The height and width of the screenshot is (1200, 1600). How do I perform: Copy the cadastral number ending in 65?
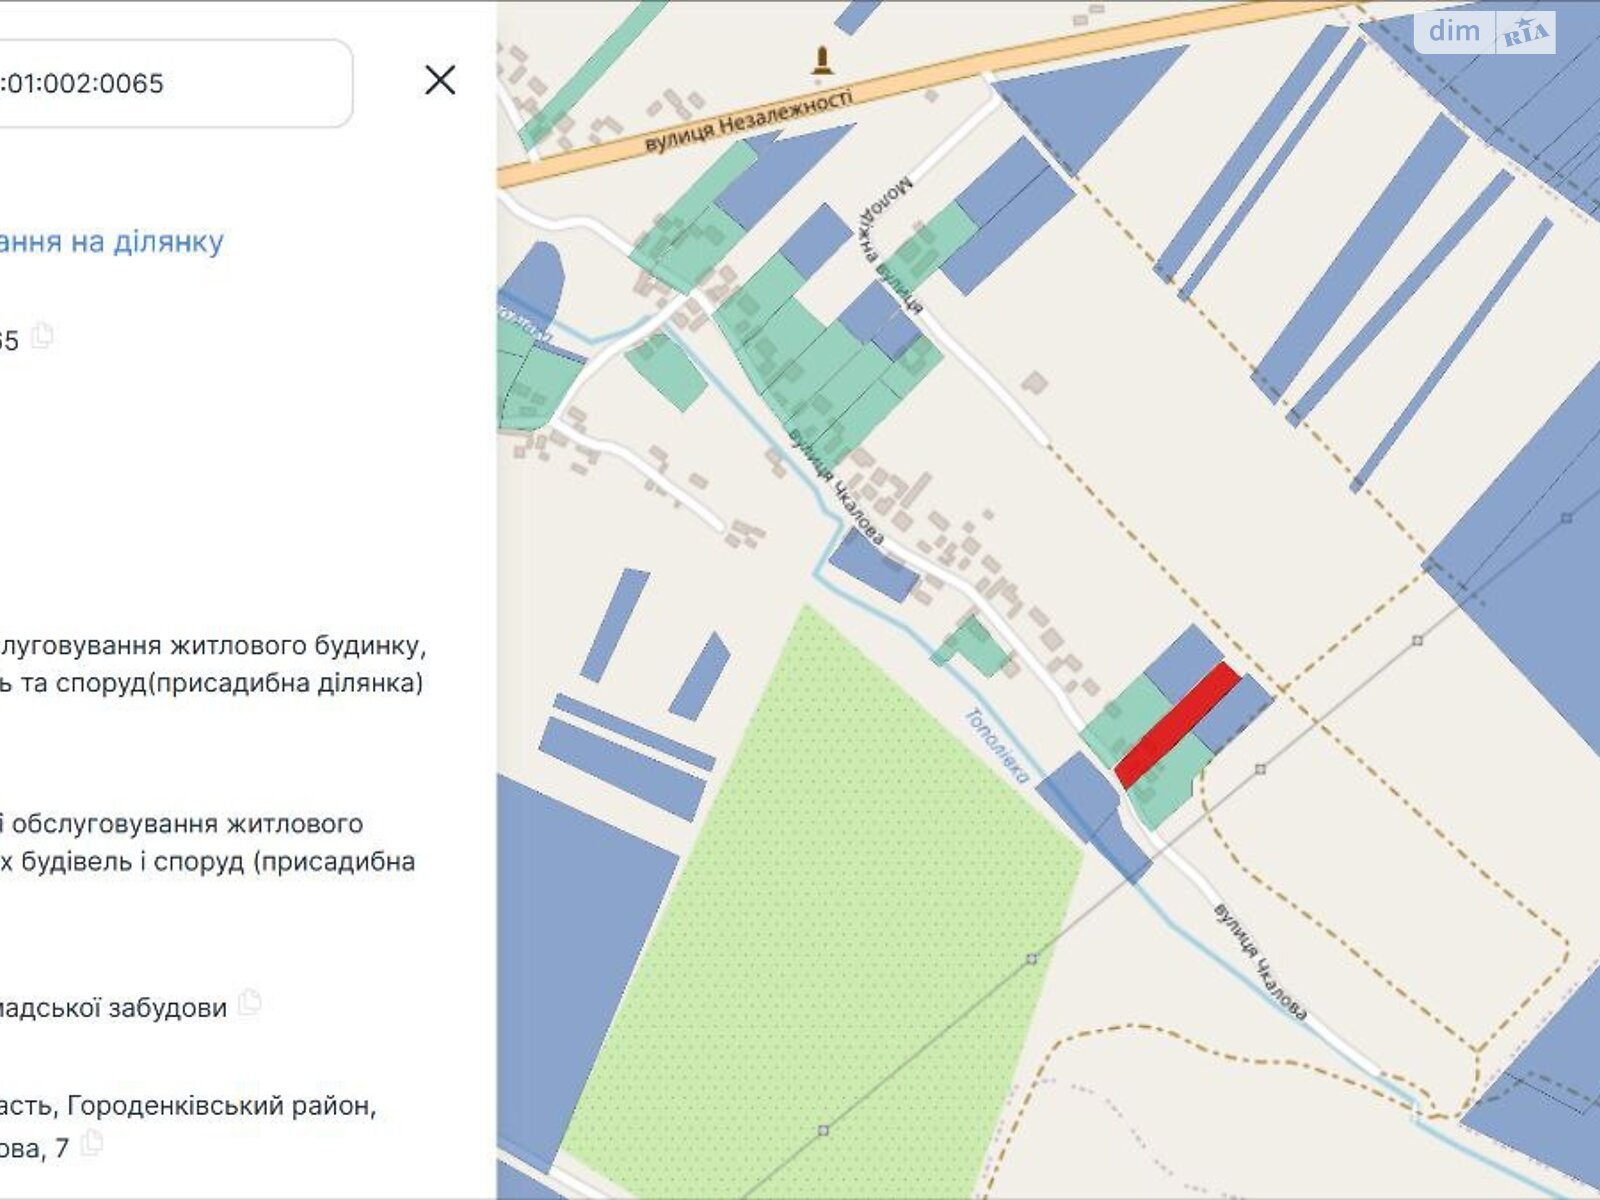click(42, 337)
